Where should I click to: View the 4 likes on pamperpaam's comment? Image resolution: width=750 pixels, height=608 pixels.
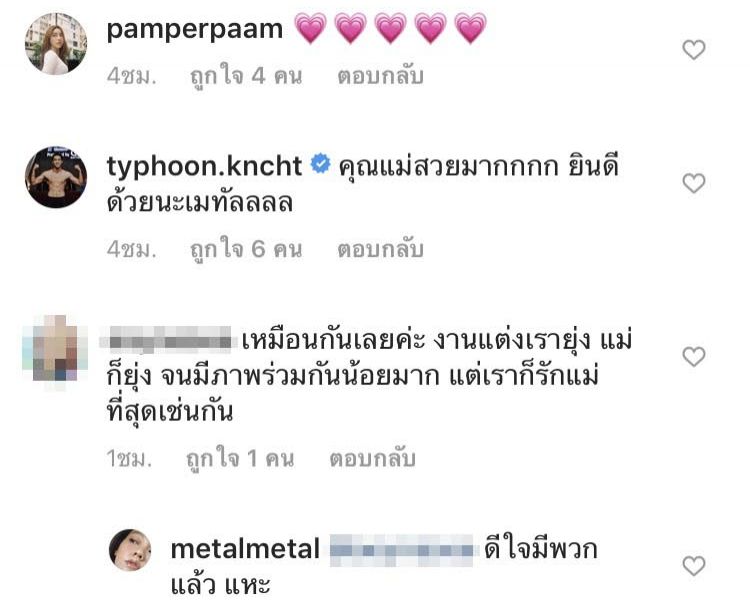click(x=246, y=76)
